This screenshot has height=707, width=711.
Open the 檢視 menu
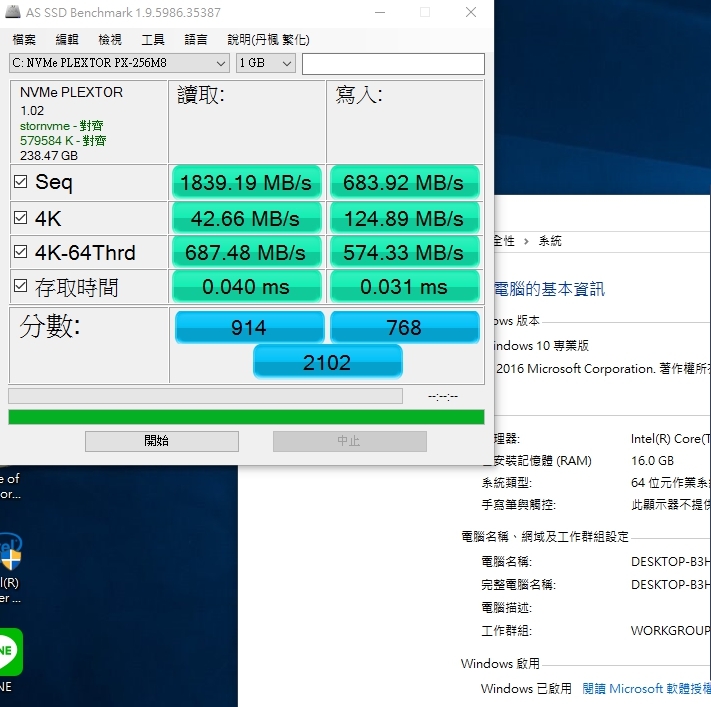(x=110, y=39)
